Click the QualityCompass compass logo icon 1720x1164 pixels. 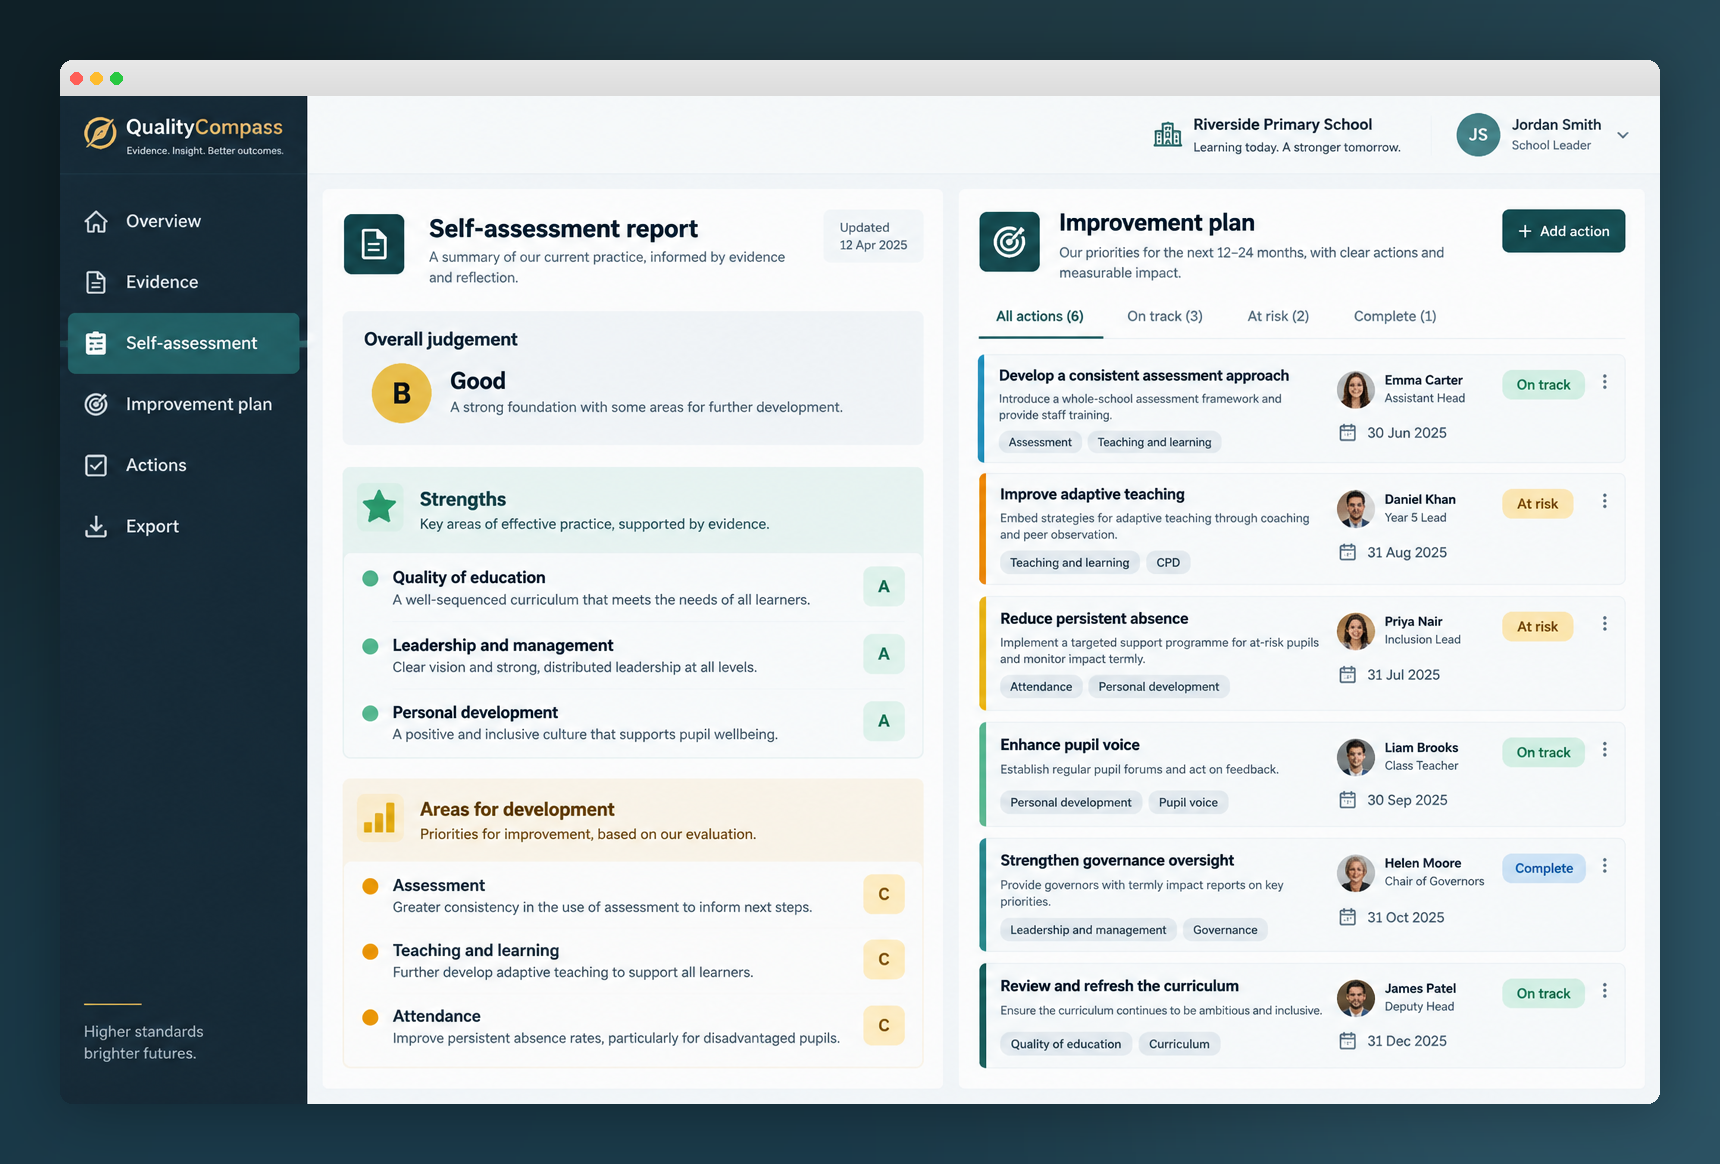click(x=99, y=133)
